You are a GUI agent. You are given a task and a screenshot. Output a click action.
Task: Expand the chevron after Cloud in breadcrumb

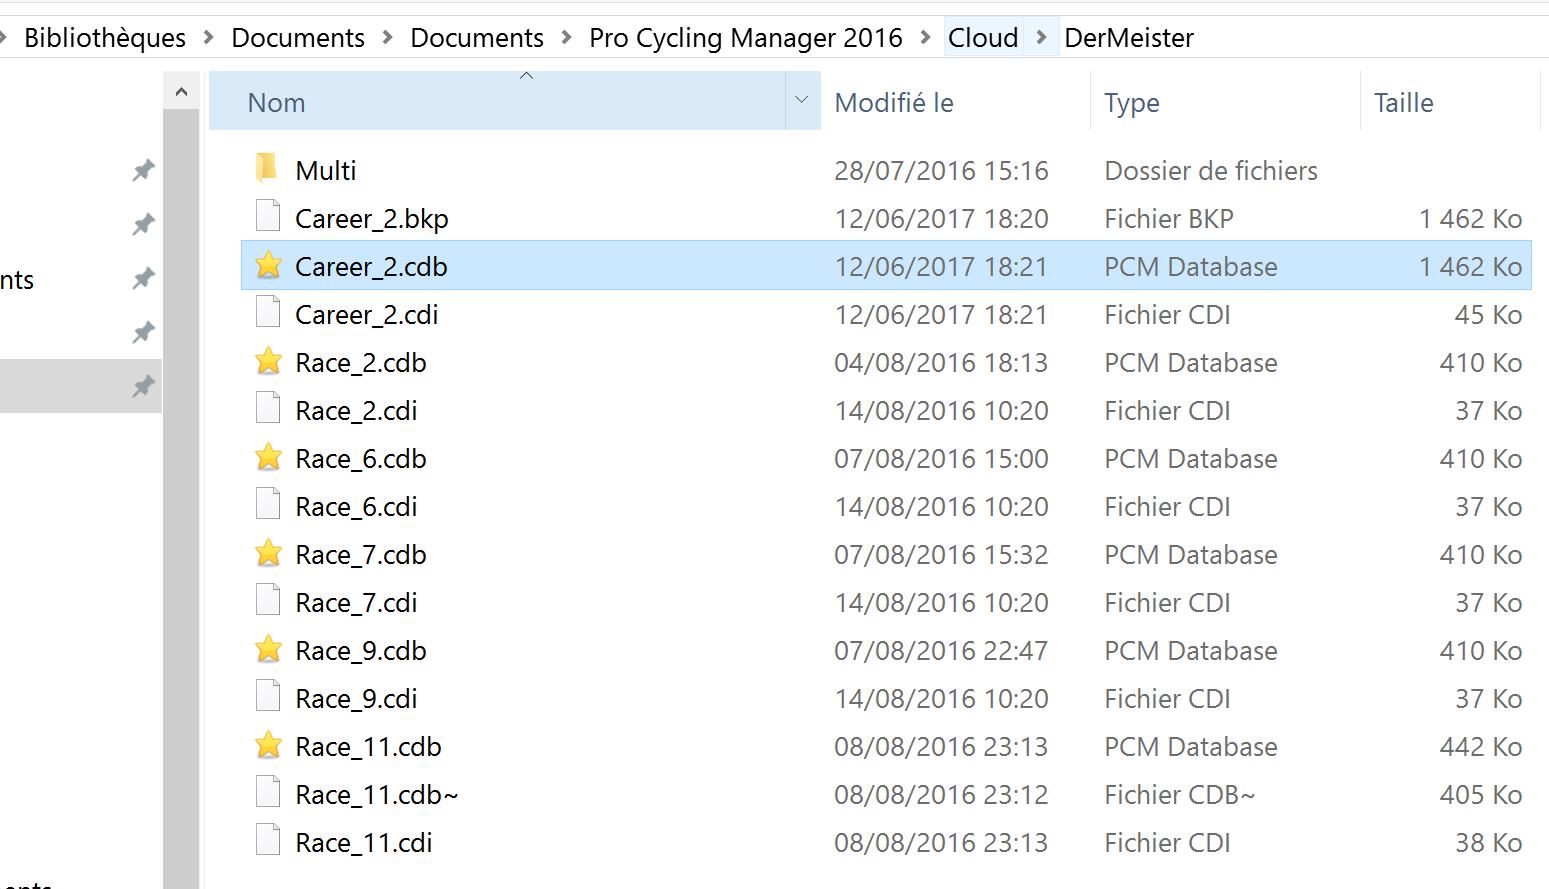(x=1042, y=38)
